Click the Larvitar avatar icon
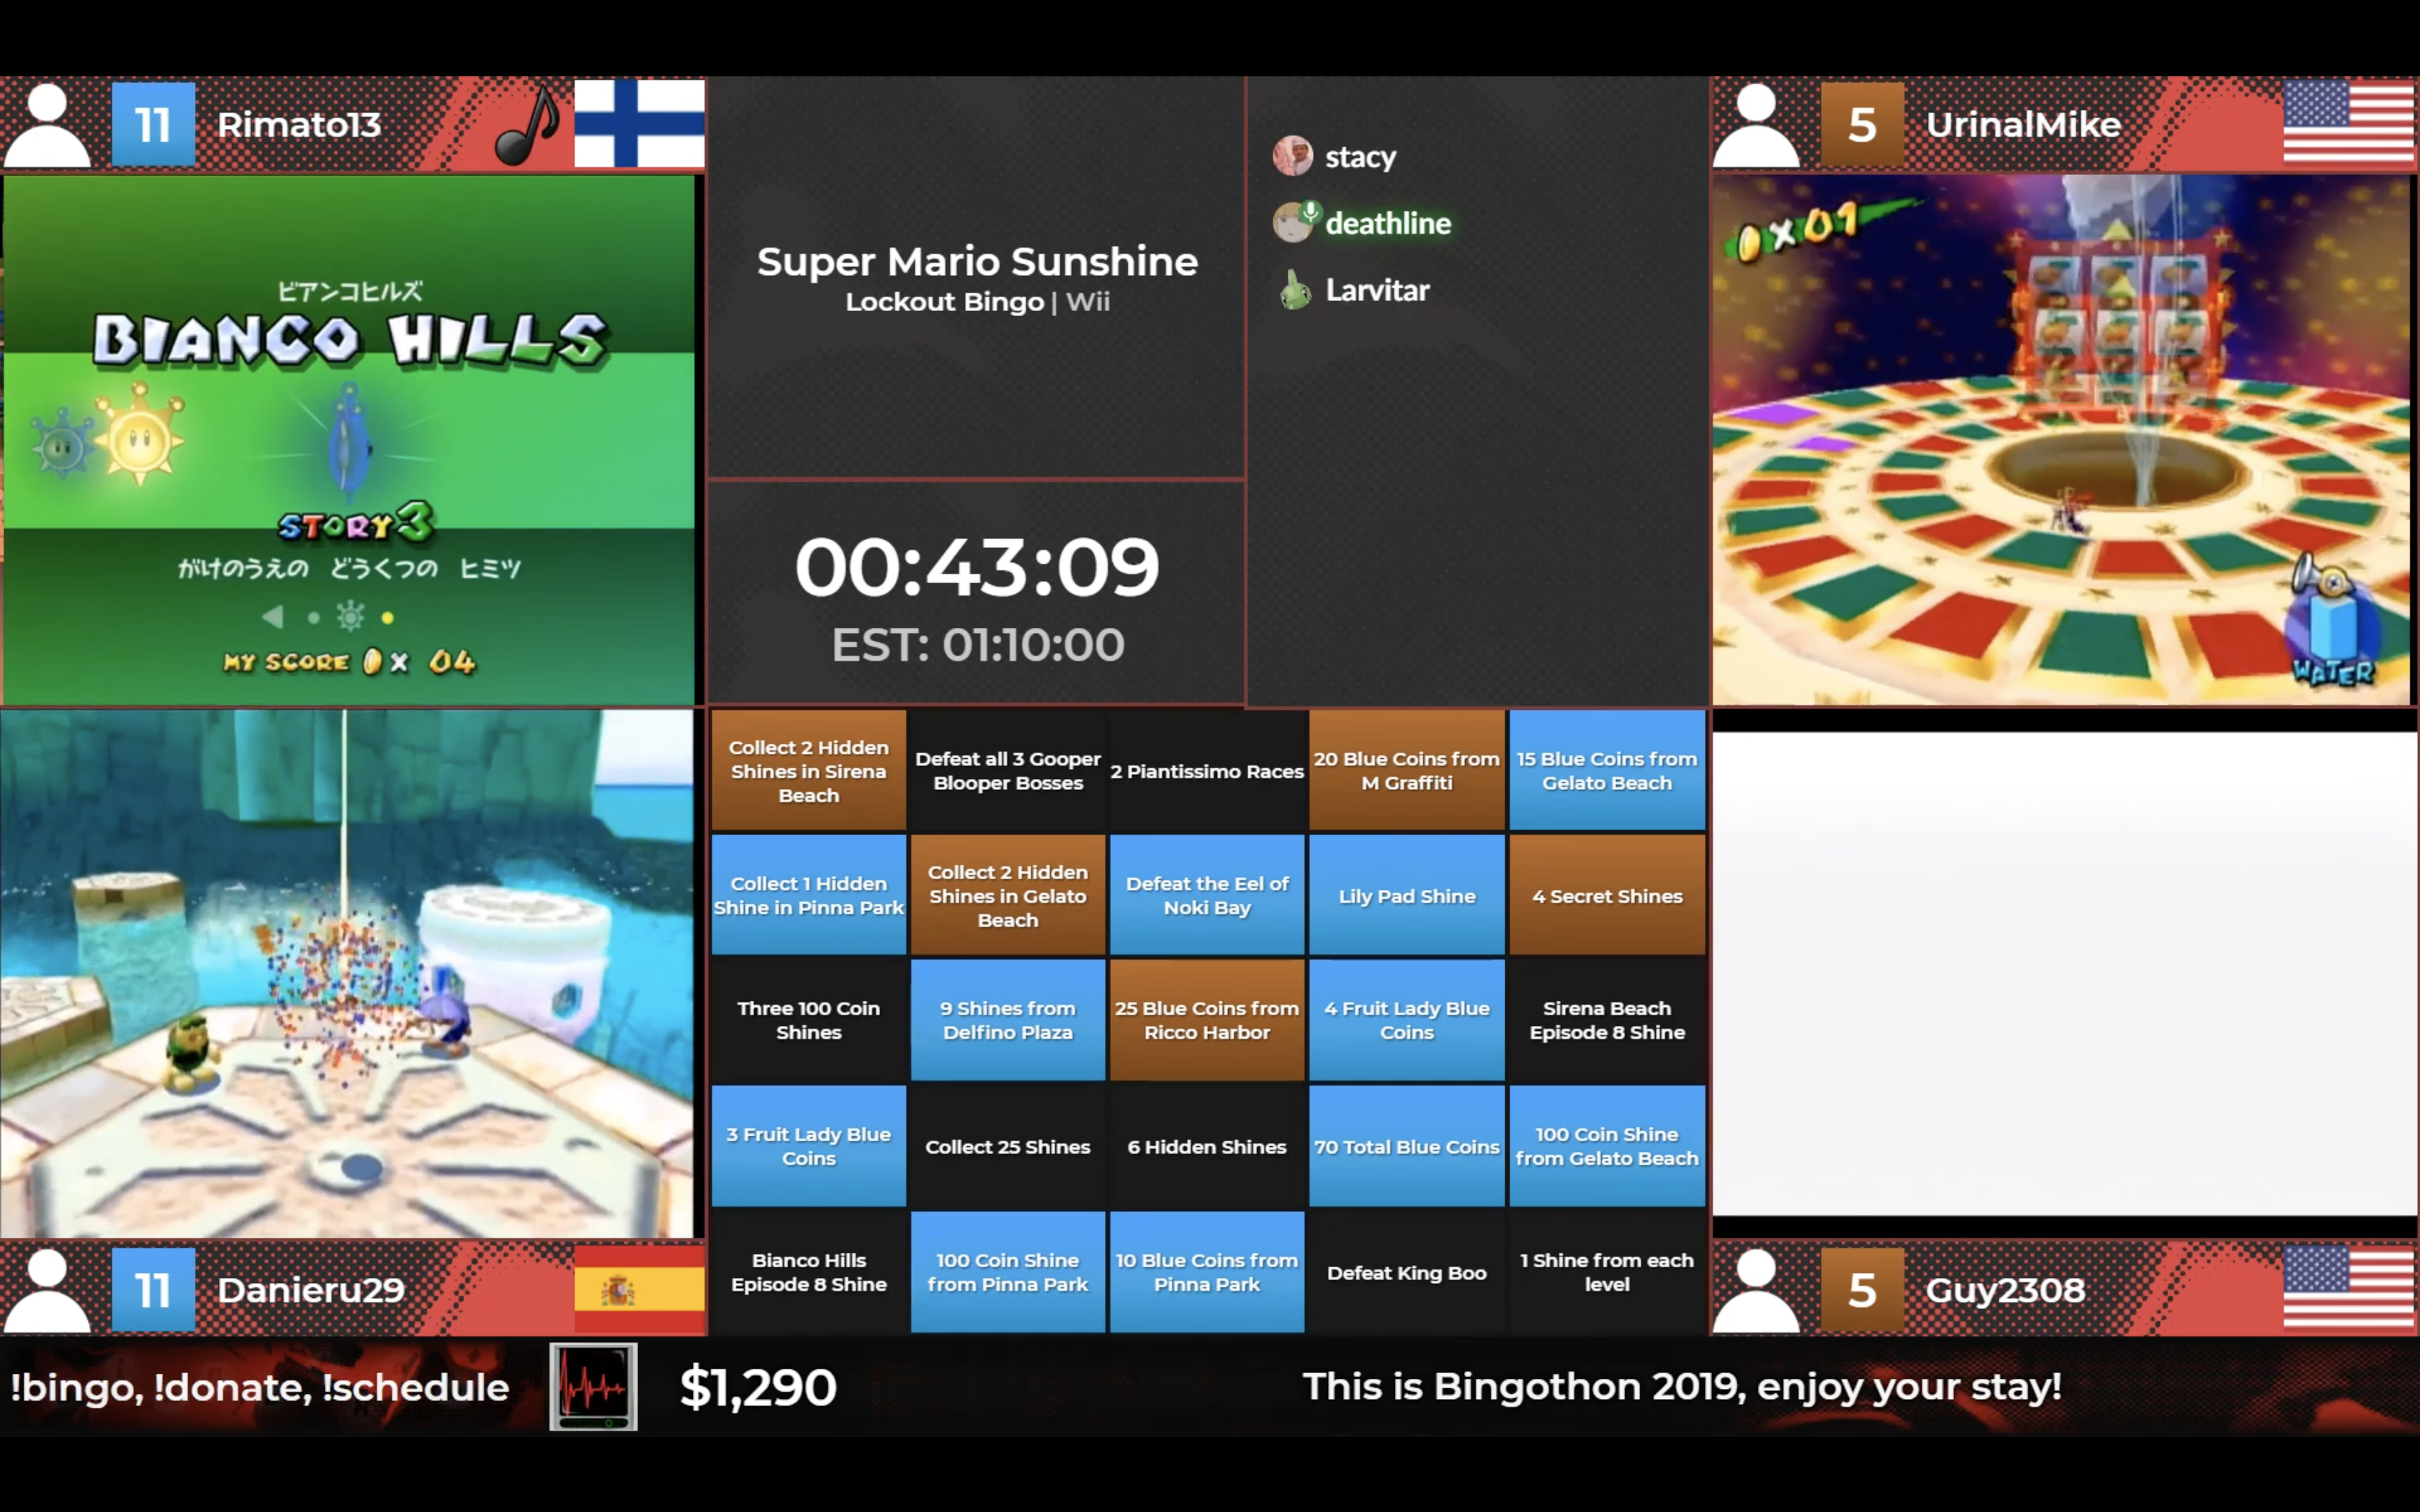The image size is (2420, 1512). click(x=1298, y=289)
